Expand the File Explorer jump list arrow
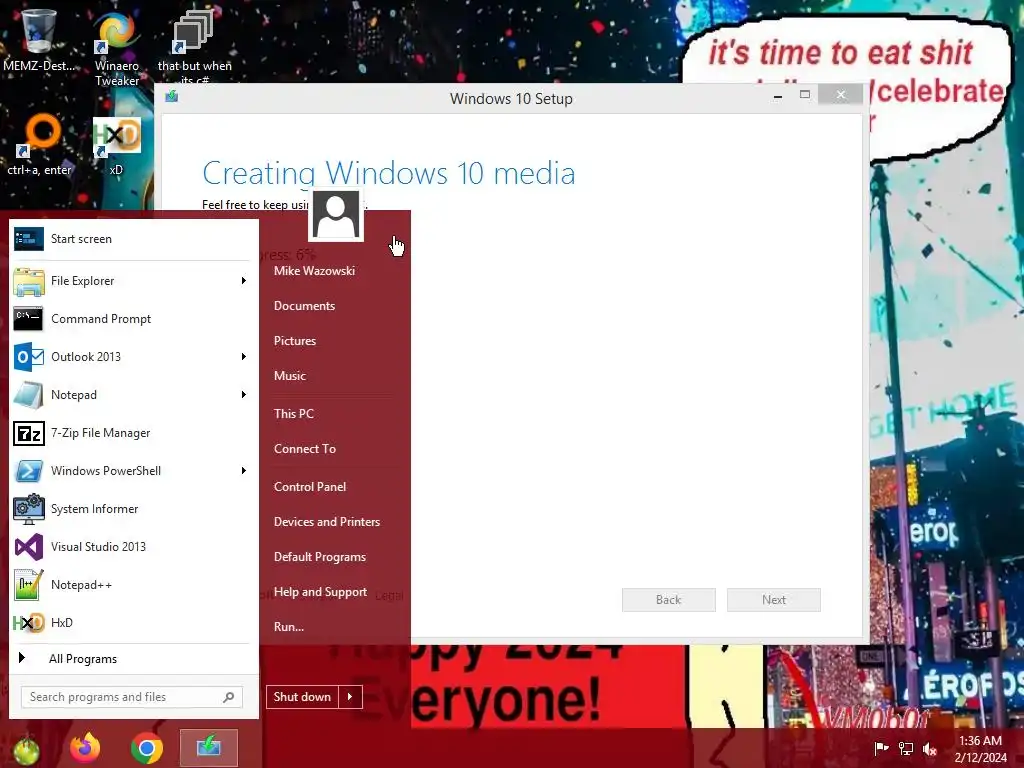 (x=244, y=281)
